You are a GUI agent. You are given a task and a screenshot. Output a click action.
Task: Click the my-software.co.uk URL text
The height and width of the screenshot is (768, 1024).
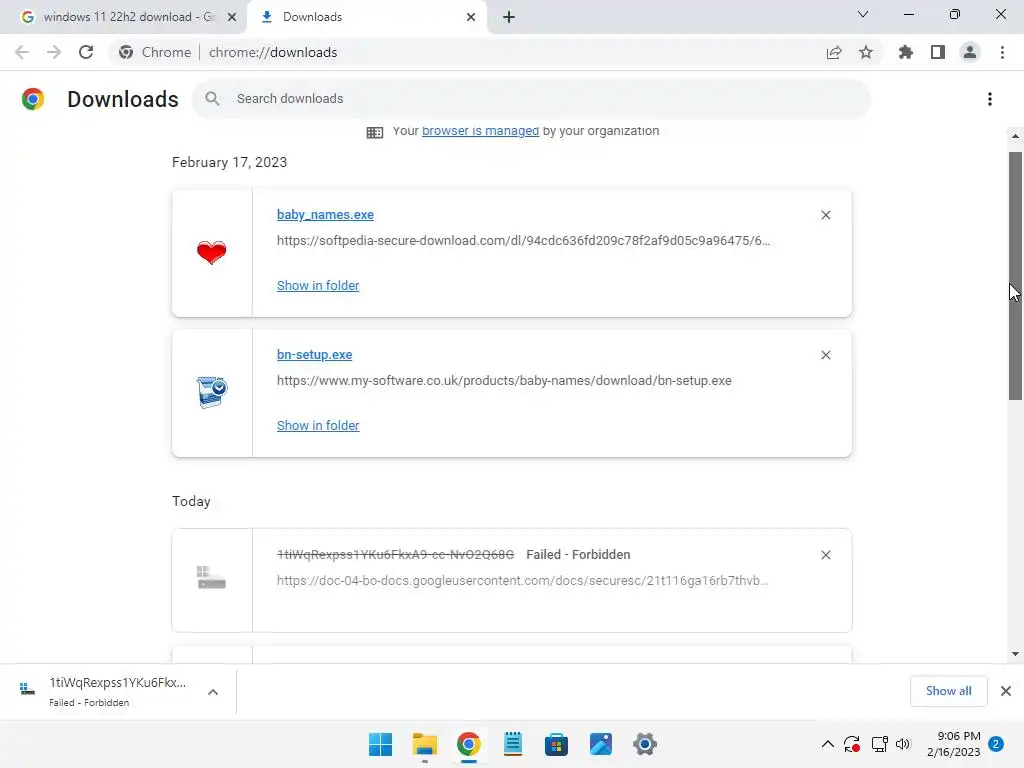[504, 380]
